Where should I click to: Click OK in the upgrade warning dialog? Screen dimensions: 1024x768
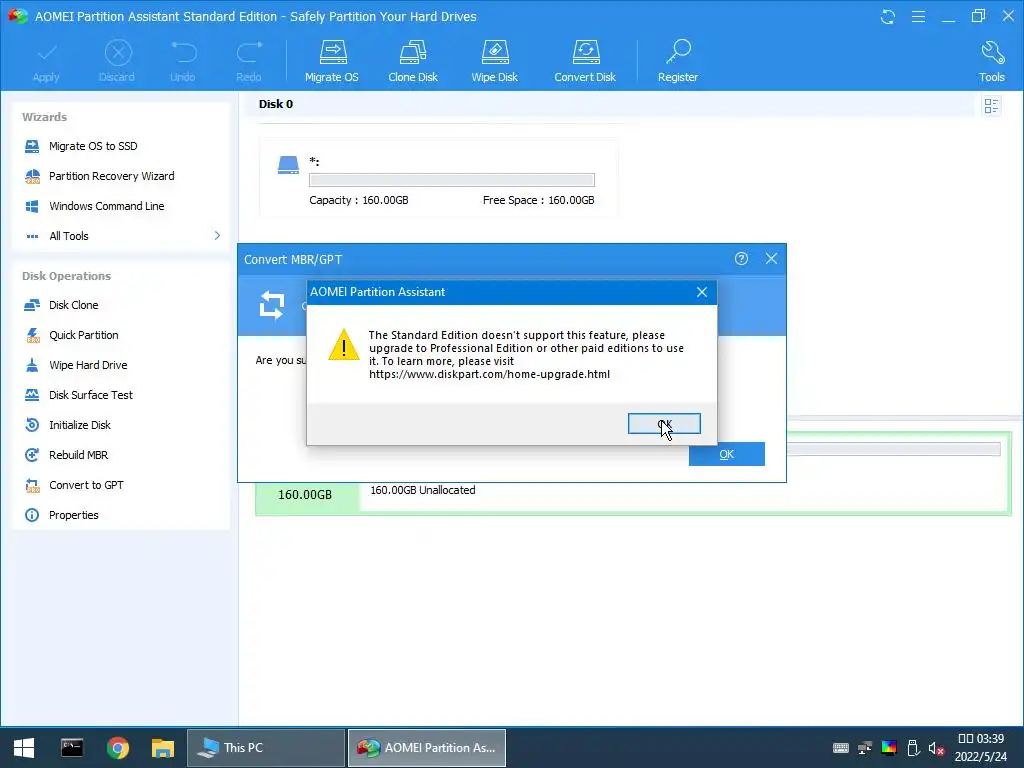664,424
